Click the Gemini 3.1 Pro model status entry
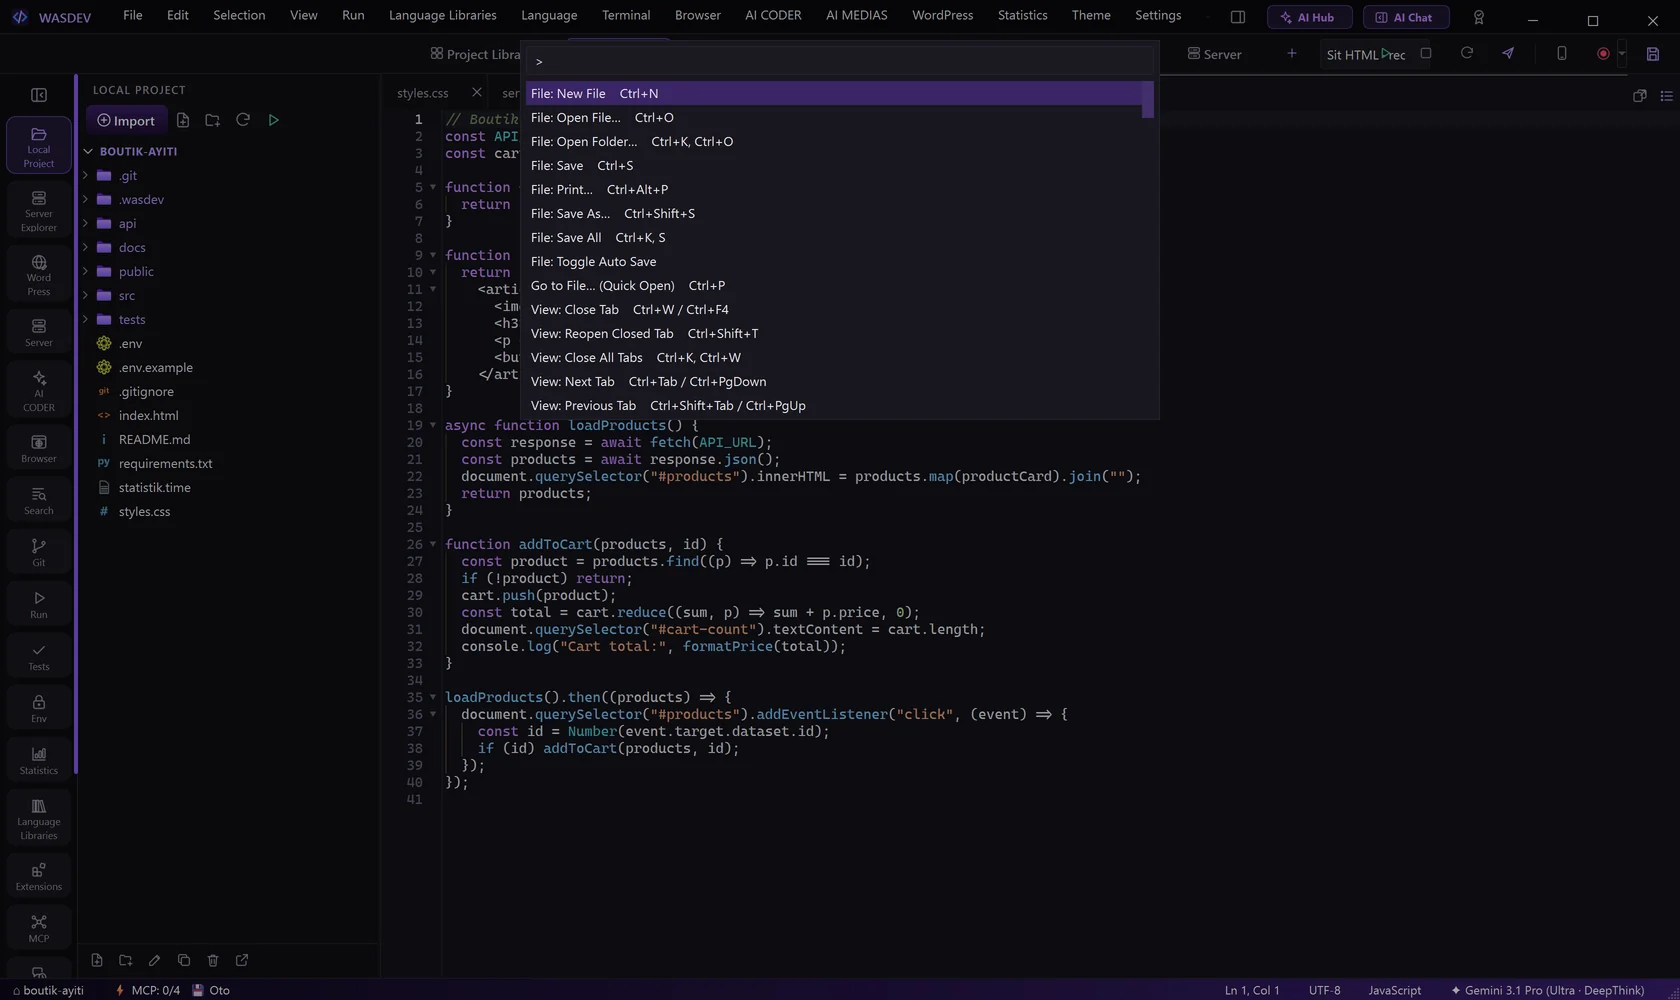1680x1000 pixels. [1547, 990]
